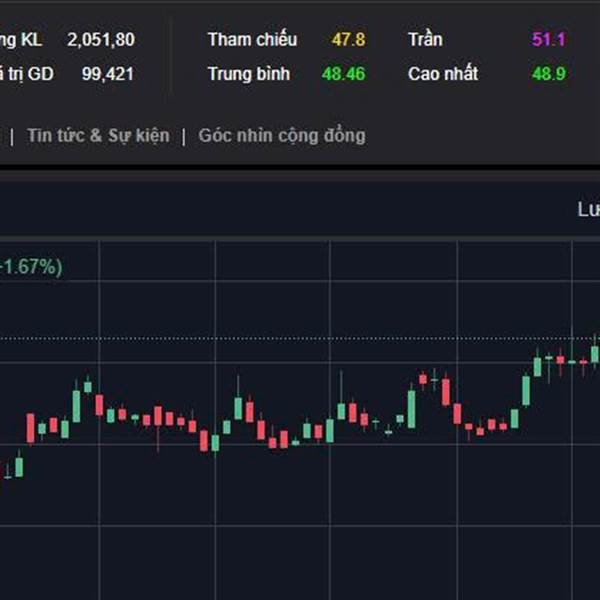Select the Tham chiếu value 47.8
Viewport: 600px width, 600px height.
[348, 39]
